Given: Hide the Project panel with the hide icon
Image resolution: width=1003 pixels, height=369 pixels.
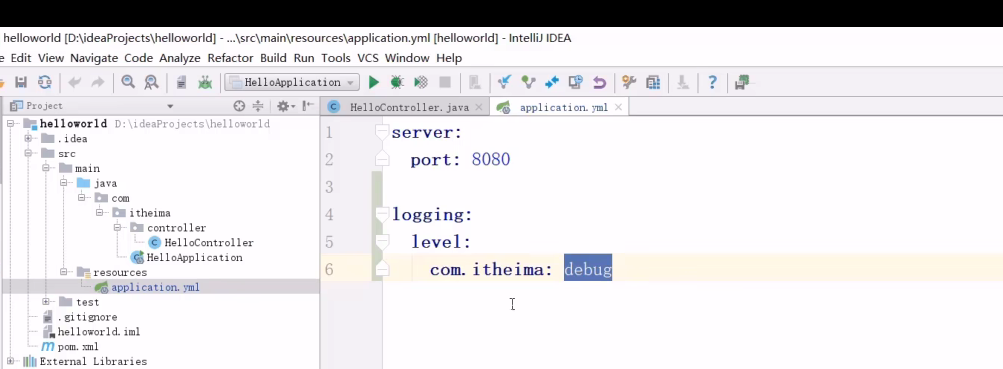Looking at the screenshot, I should click(x=308, y=106).
